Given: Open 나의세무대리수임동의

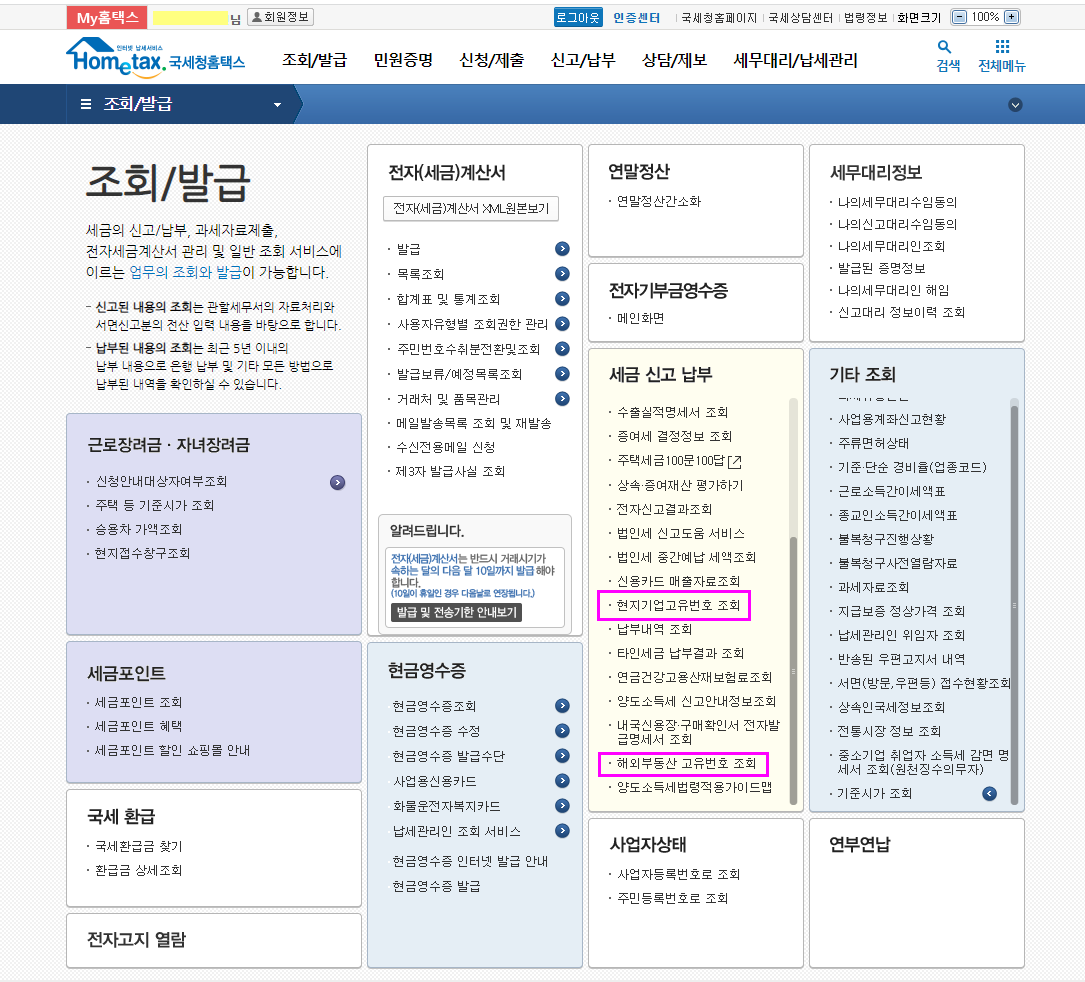Looking at the screenshot, I should click(x=897, y=202).
